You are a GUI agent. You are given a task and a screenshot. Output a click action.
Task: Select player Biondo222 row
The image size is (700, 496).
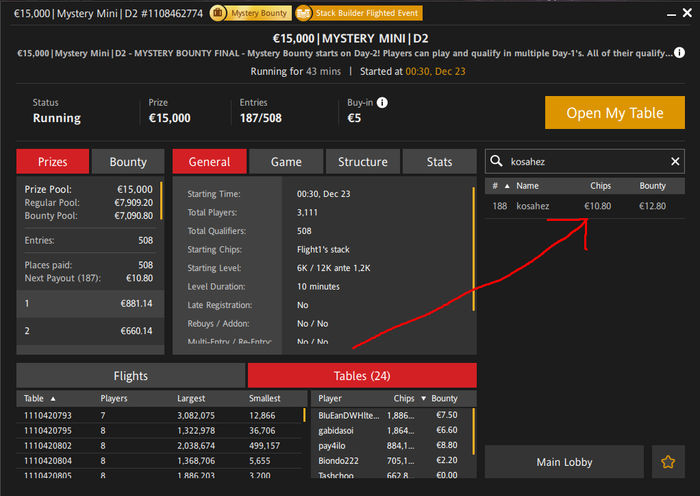click(x=391, y=461)
